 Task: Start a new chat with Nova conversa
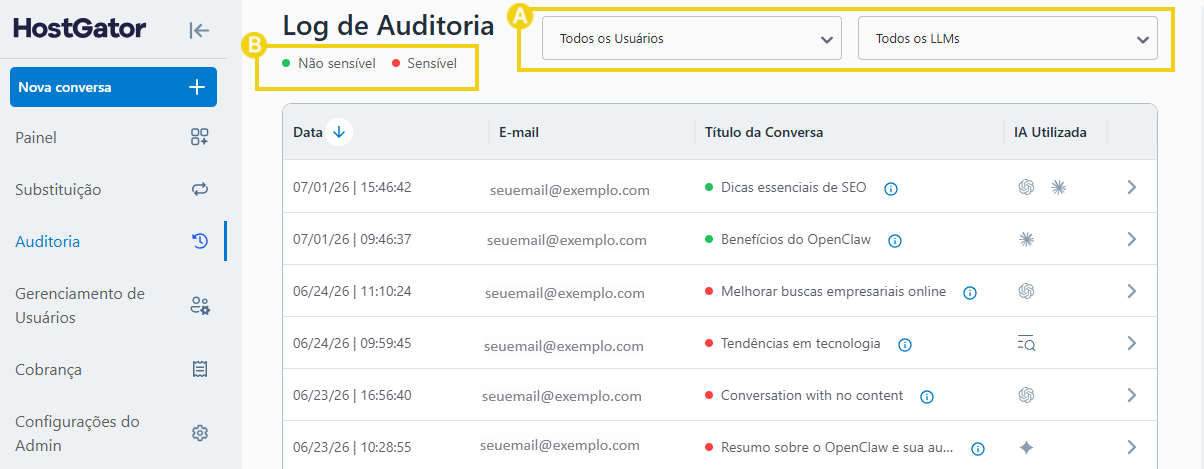pos(113,87)
